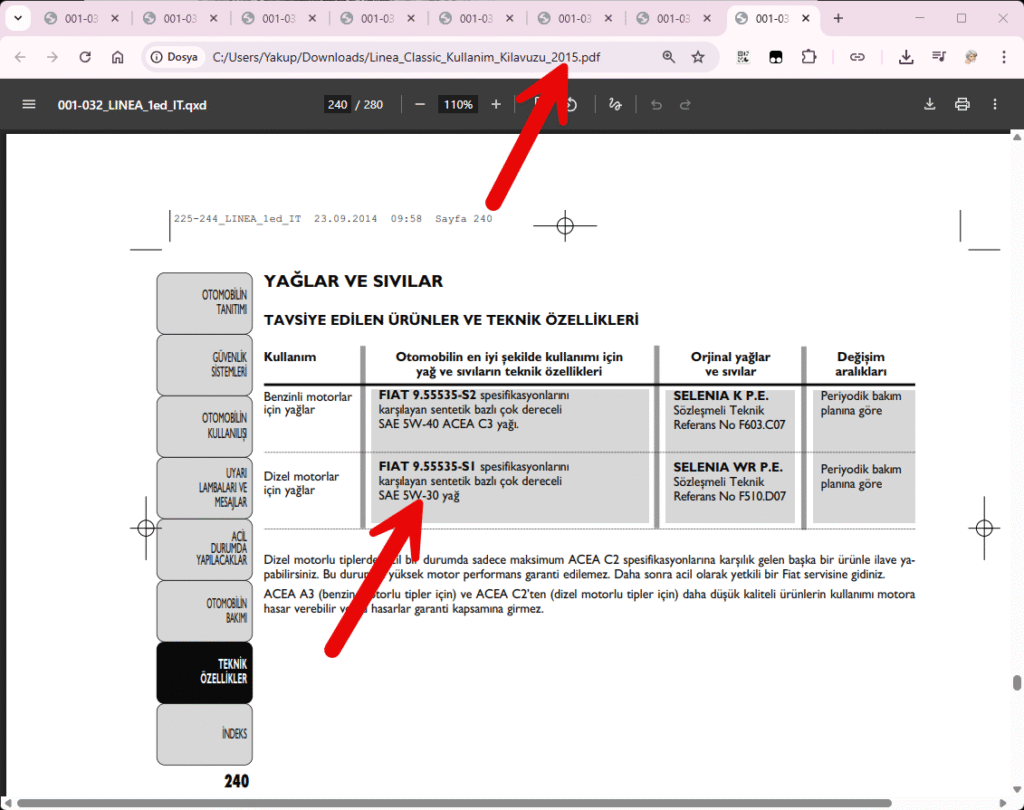This screenshot has height=810, width=1024.
Task: Select the PDF annotation draw tool
Action: [x=616, y=105]
